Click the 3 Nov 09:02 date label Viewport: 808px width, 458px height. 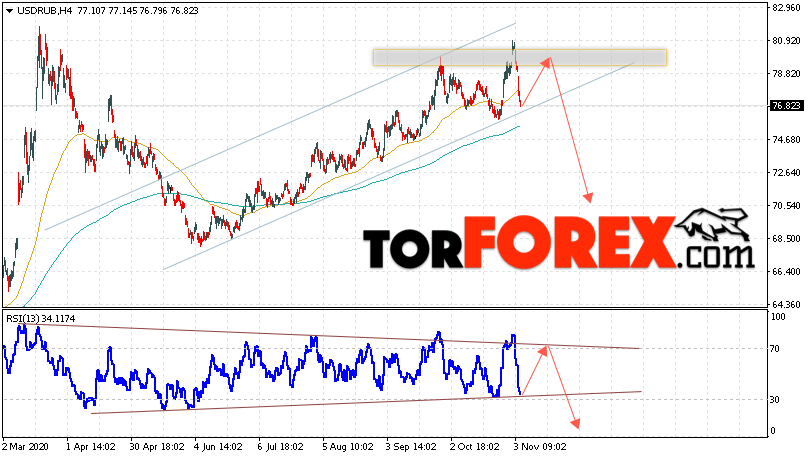coord(540,446)
